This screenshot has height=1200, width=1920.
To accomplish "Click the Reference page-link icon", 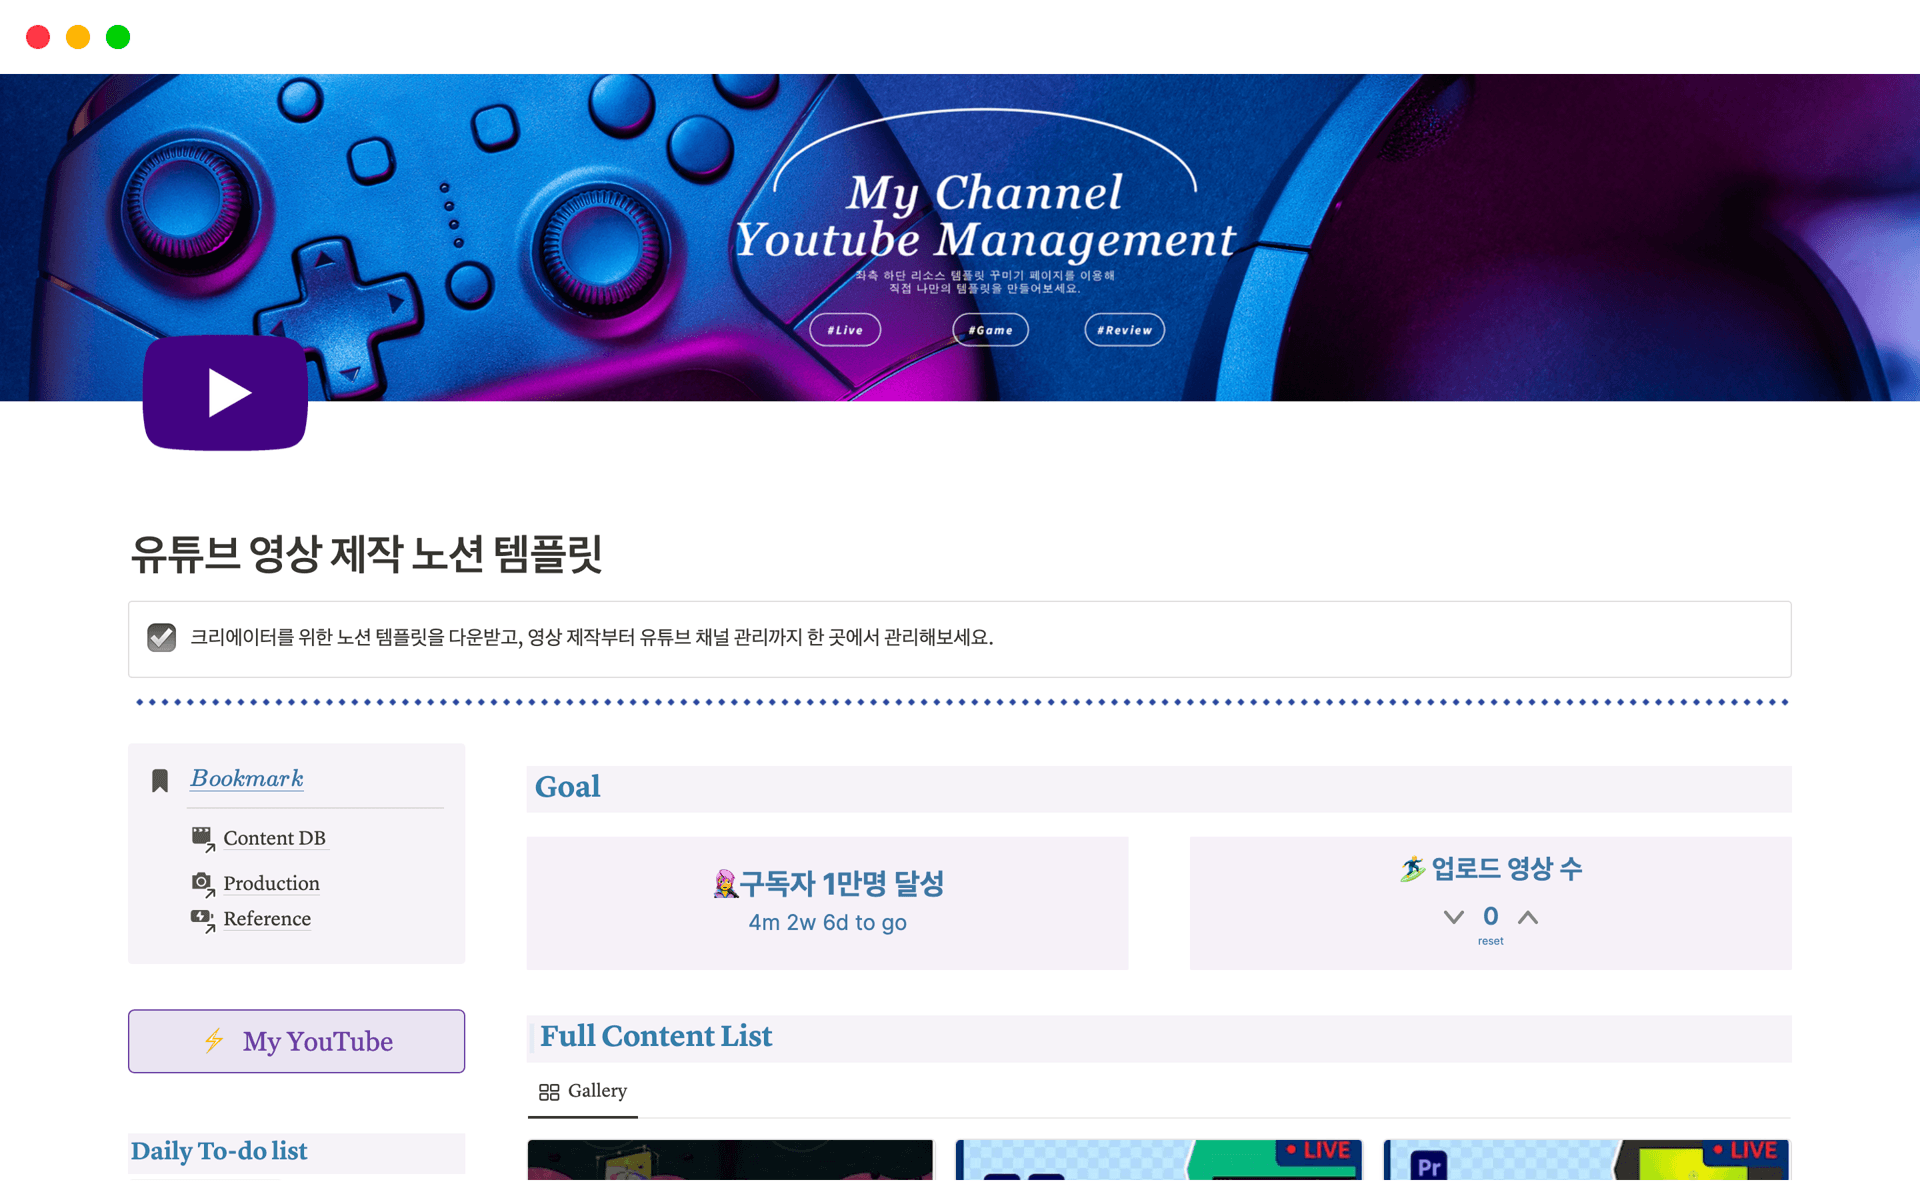I will pyautogui.click(x=202, y=918).
